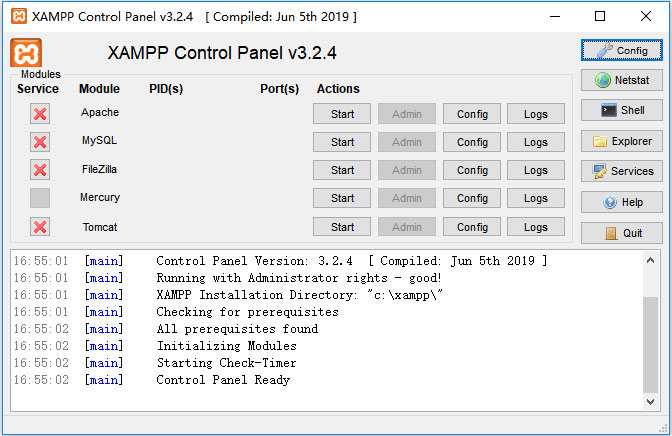The height and width of the screenshot is (436, 672).
Task: Click the Tomcat module name
Action: tap(100, 227)
